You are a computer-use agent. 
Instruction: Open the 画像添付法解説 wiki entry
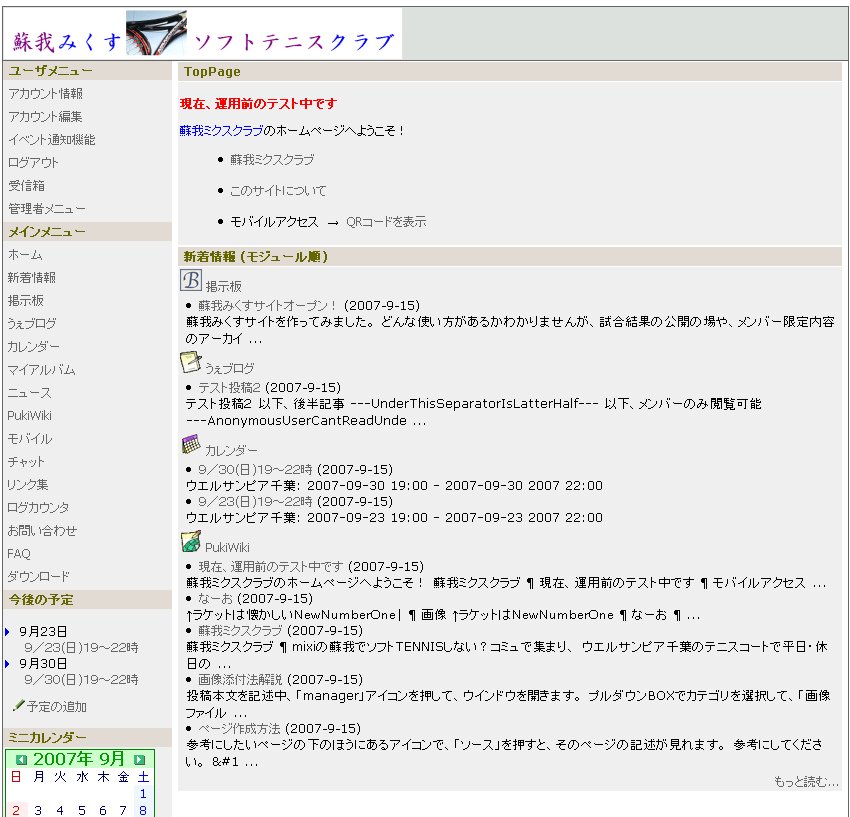pyautogui.click(x=241, y=679)
